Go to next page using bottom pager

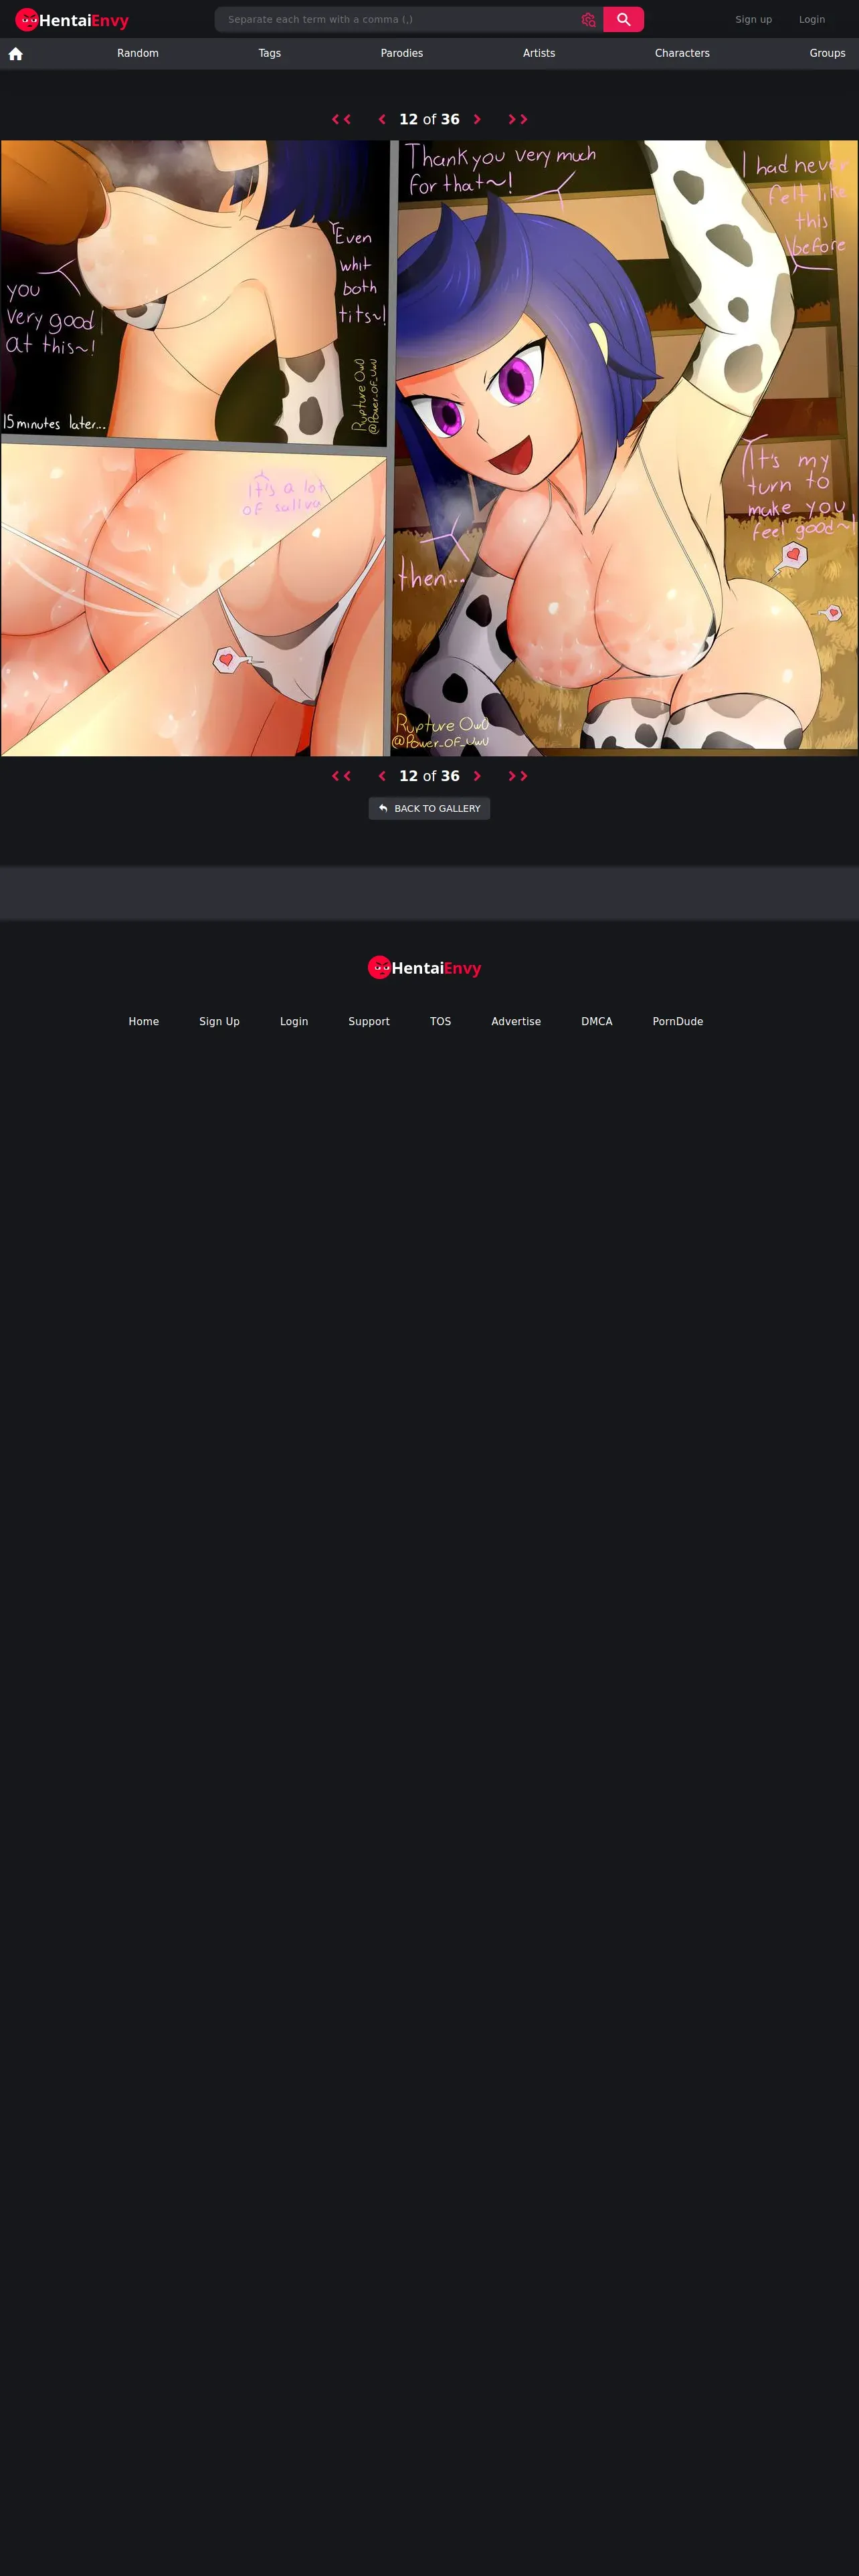click(477, 776)
